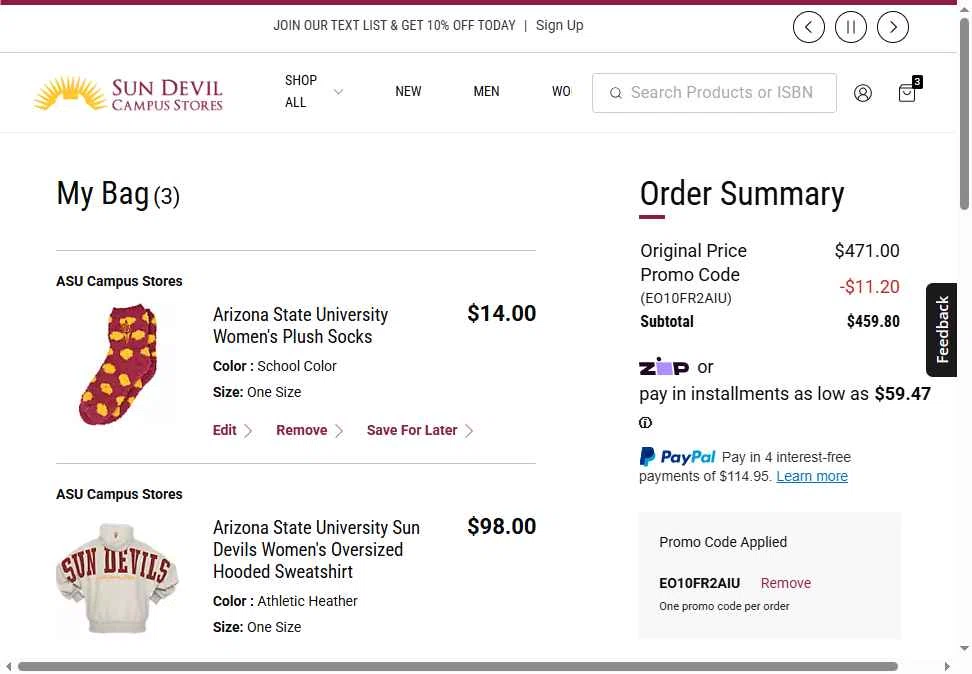The height and width of the screenshot is (674, 972).
Task: Click the Zip payment logo
Action: coord(663,366)
